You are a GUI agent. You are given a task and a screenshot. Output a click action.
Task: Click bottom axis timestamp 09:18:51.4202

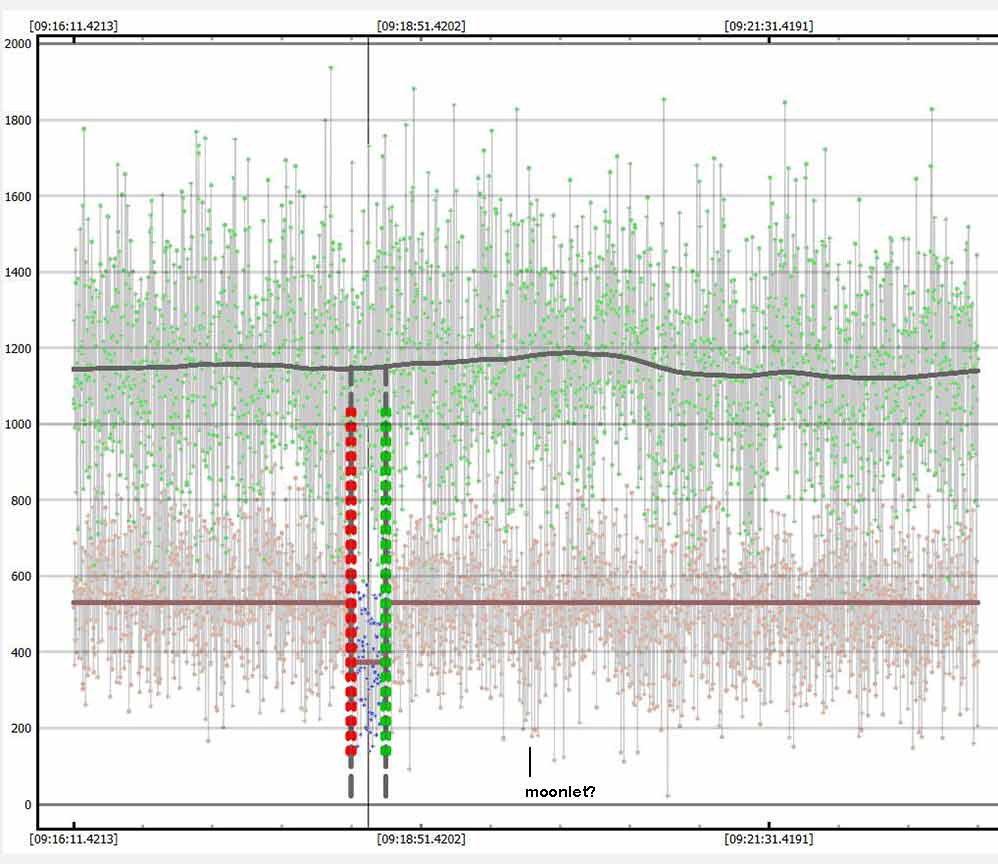[421, 840]
